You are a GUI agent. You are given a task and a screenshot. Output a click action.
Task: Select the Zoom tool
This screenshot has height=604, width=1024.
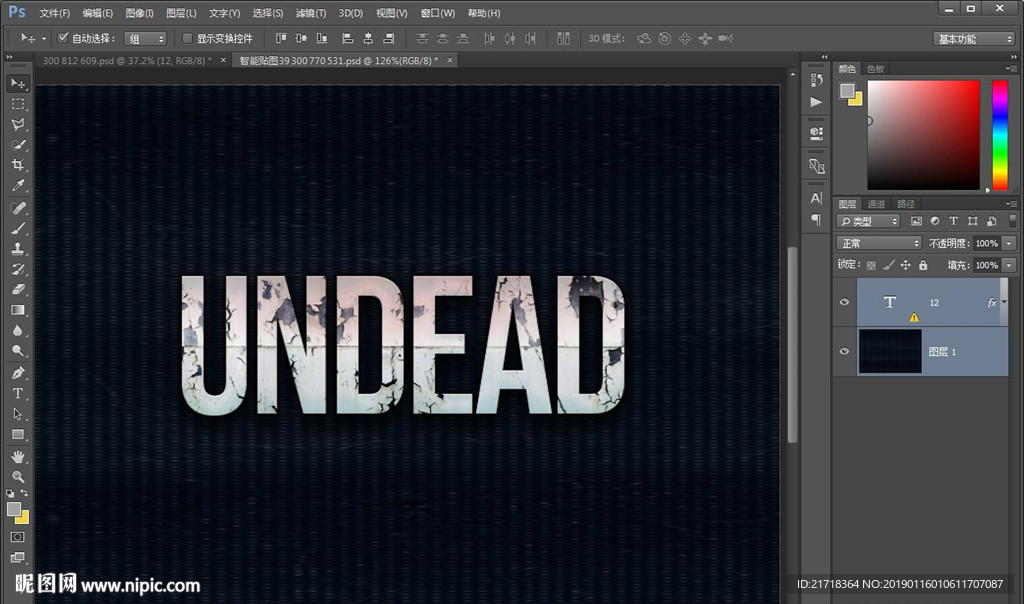click(18, 476)
